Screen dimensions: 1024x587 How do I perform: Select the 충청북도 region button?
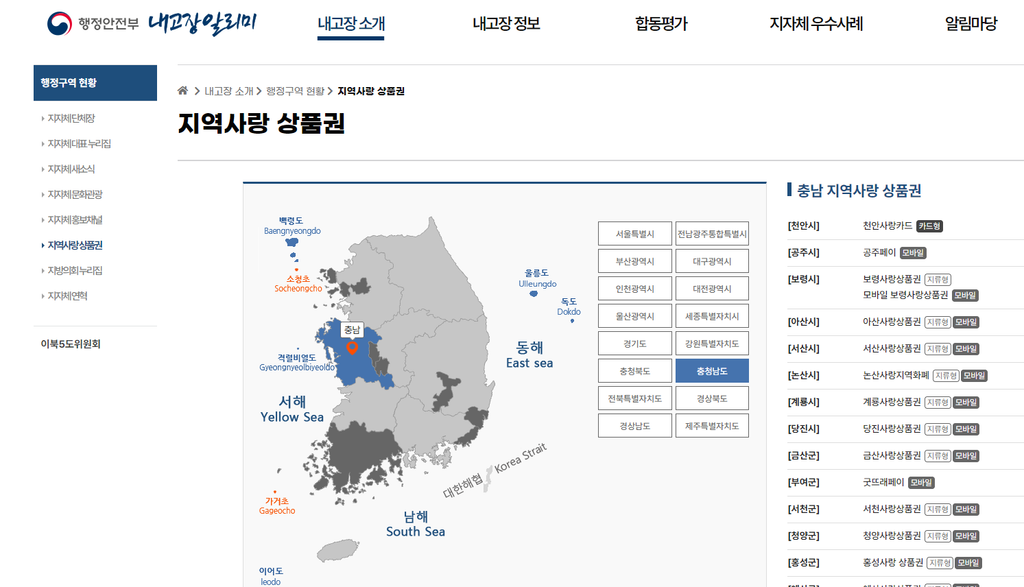635,371
